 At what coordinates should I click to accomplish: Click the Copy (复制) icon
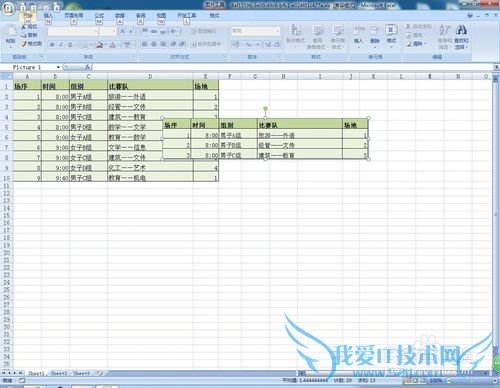pyautogui.click(x=24, y=35)
